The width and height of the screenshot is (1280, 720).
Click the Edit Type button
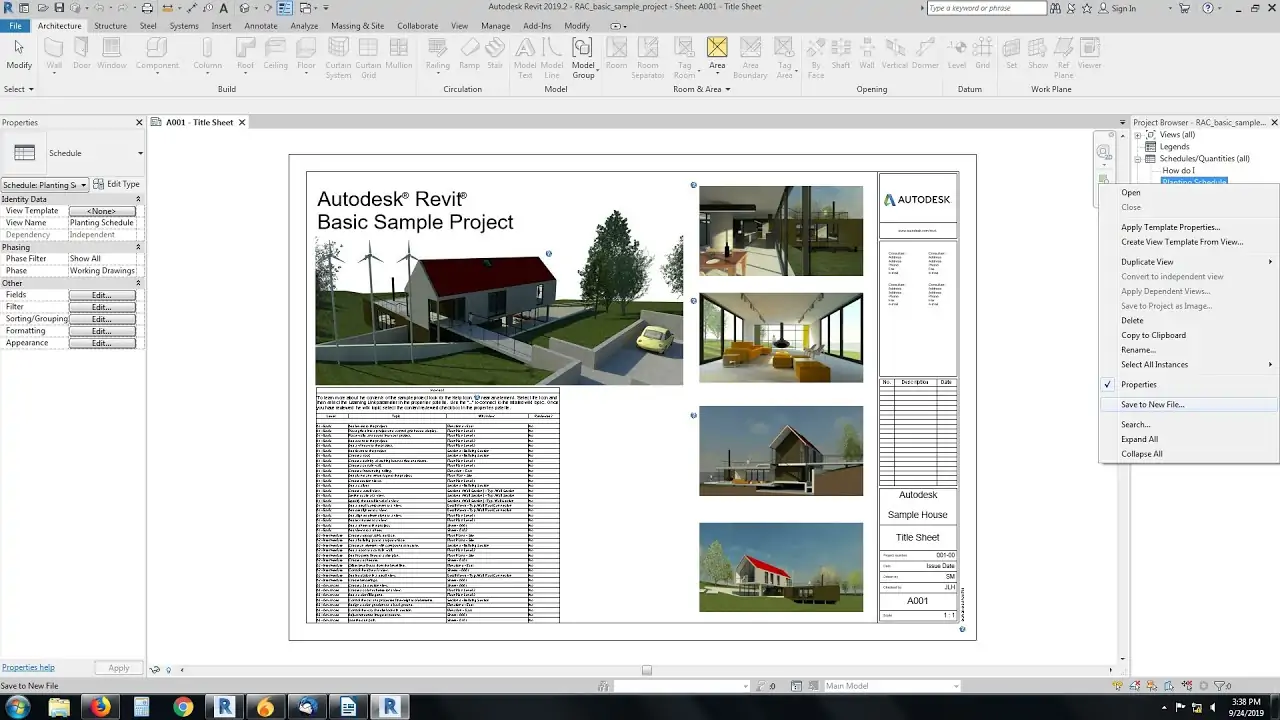point(117,184)
